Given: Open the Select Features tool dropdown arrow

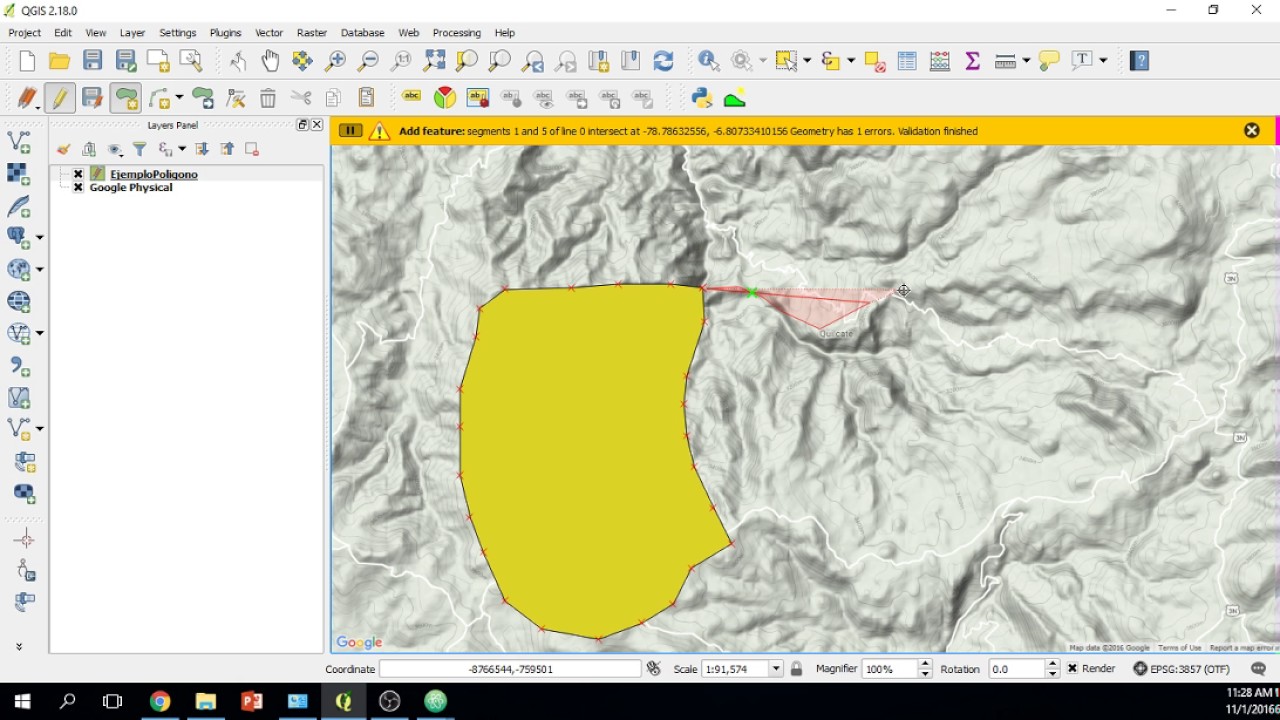Looking at the screenshot, I should click(807, 61).
